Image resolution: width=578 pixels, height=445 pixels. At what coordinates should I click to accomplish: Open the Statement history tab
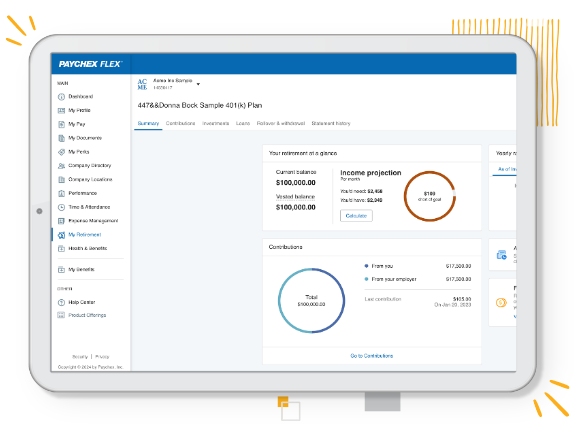click(331, 124)
